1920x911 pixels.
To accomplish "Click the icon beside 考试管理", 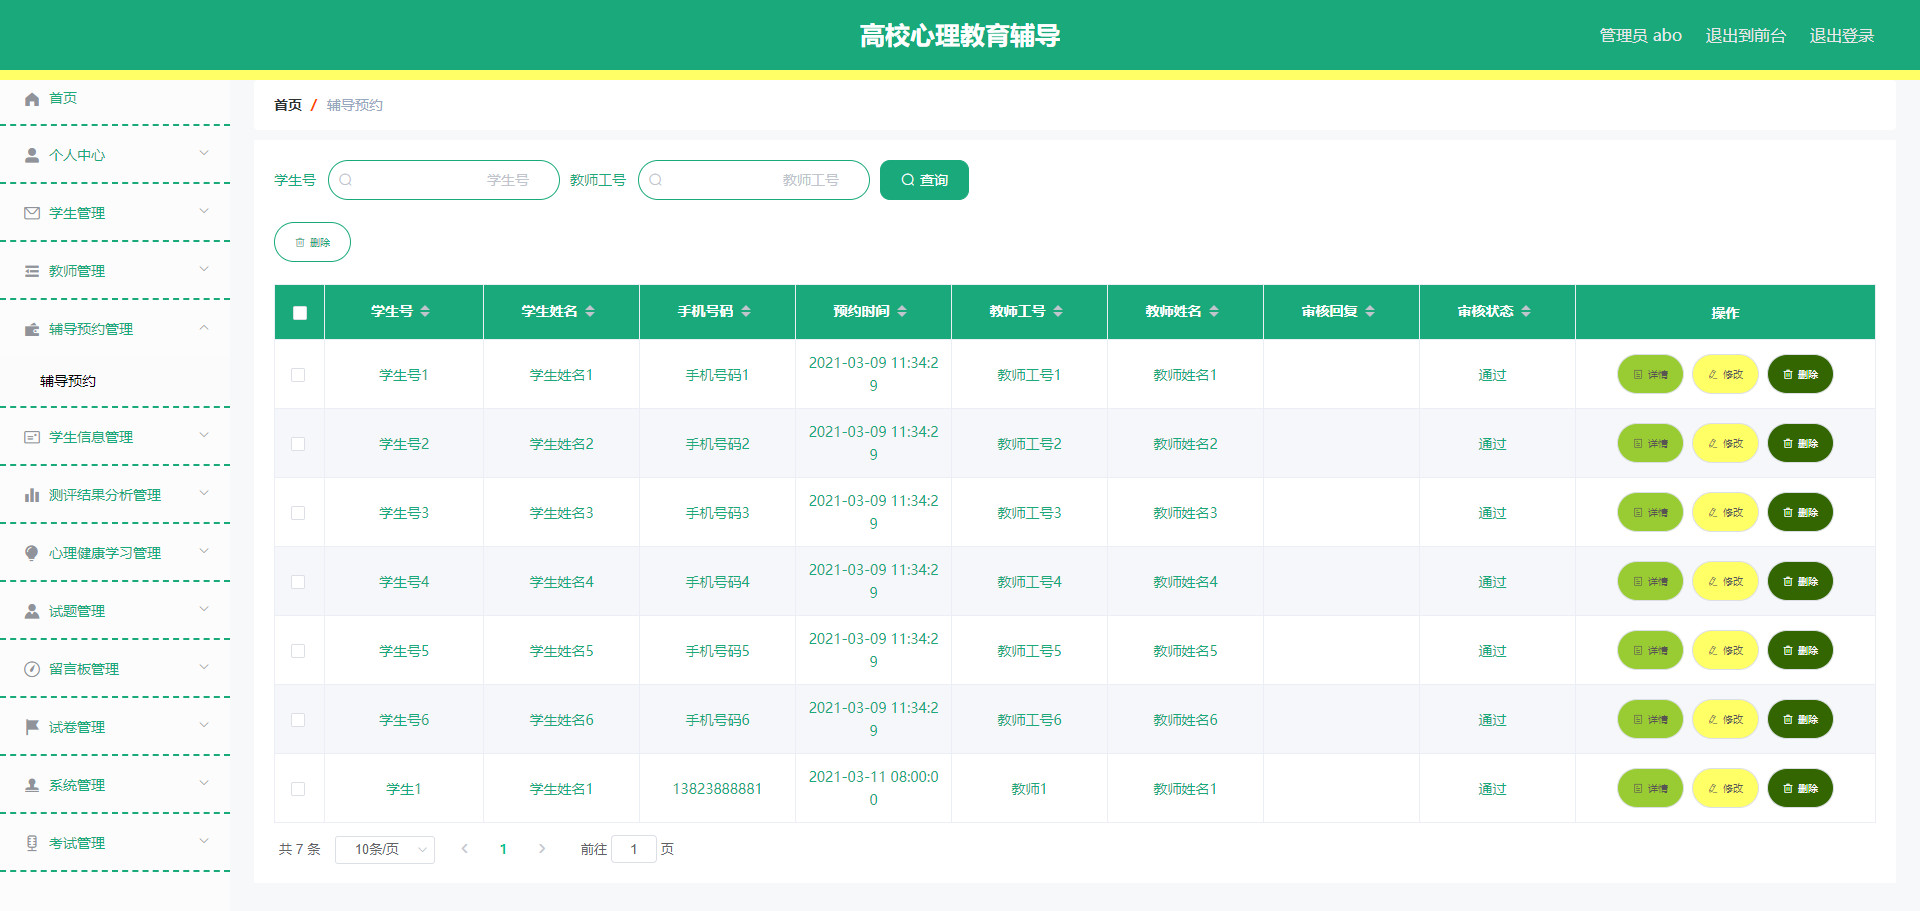I will (x=32, y=843).
